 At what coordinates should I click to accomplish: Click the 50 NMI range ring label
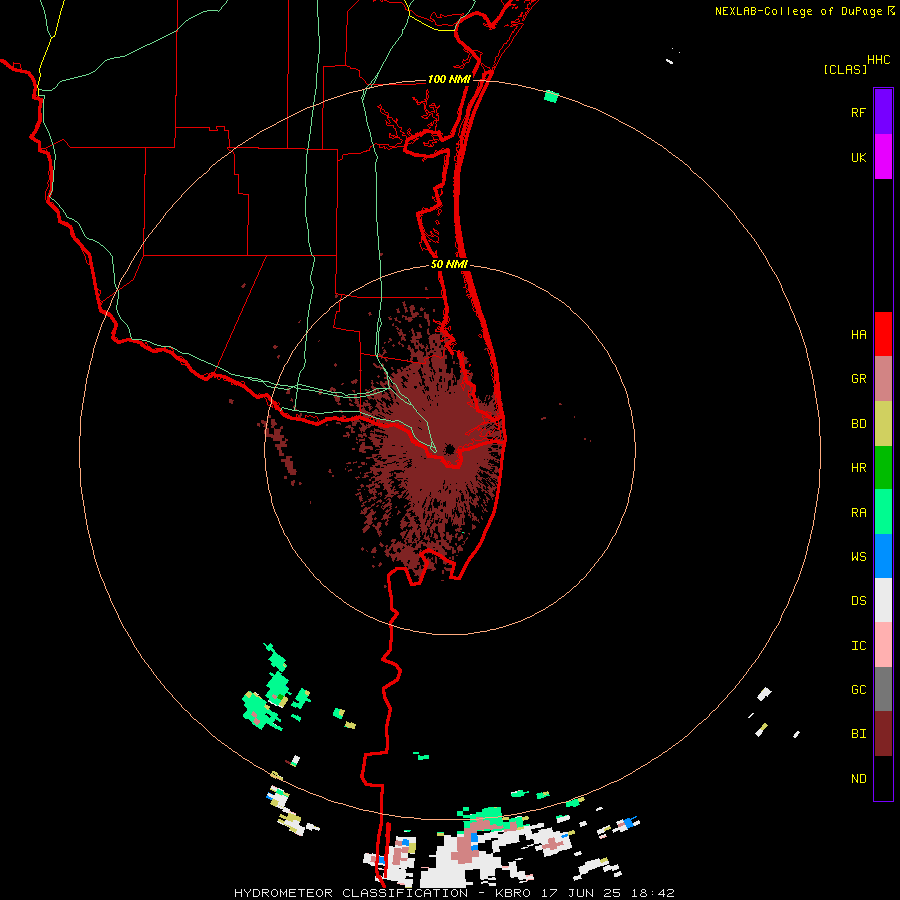pyautogui.click(x=449, y=264)
